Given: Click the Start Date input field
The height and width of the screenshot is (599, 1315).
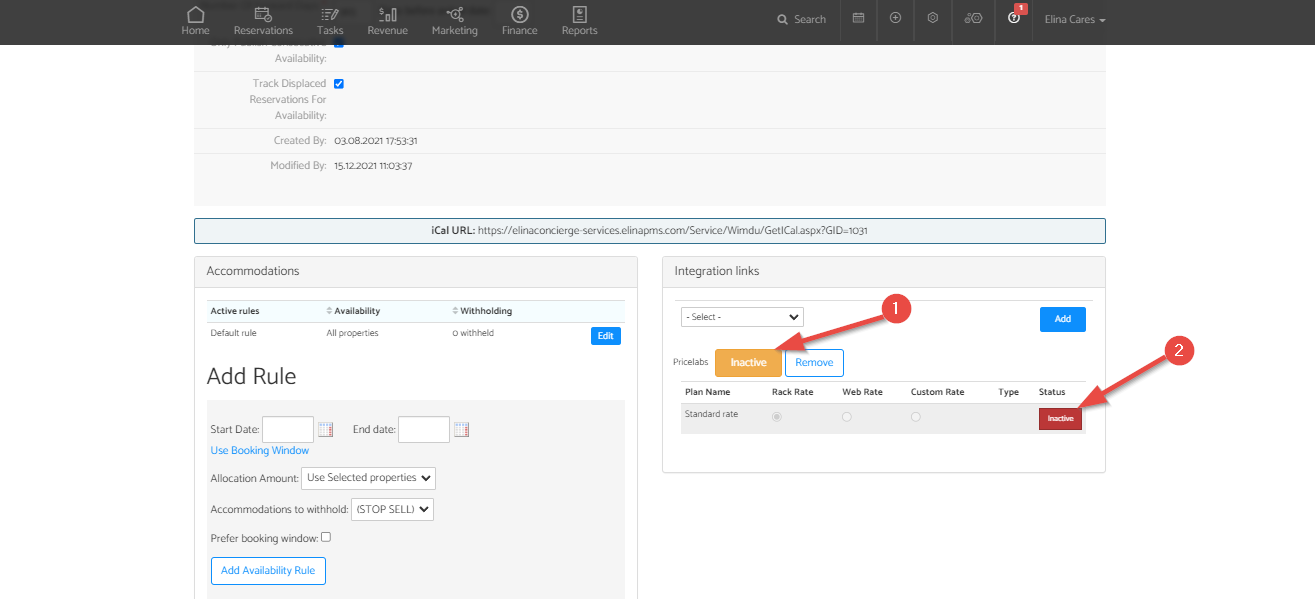Looking at the screenshot, I should pyautogui.click(x=288, y=430).
